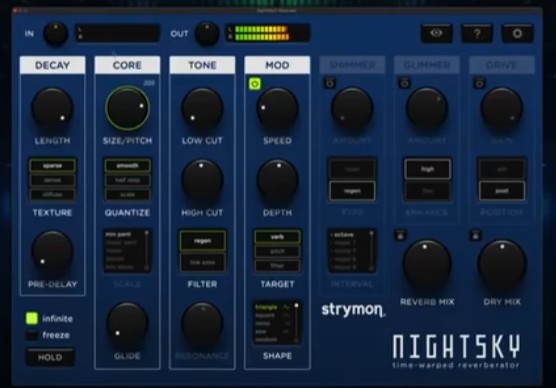
Task: Click the Scale list scrollbar
Action: [x=146, y=250]
